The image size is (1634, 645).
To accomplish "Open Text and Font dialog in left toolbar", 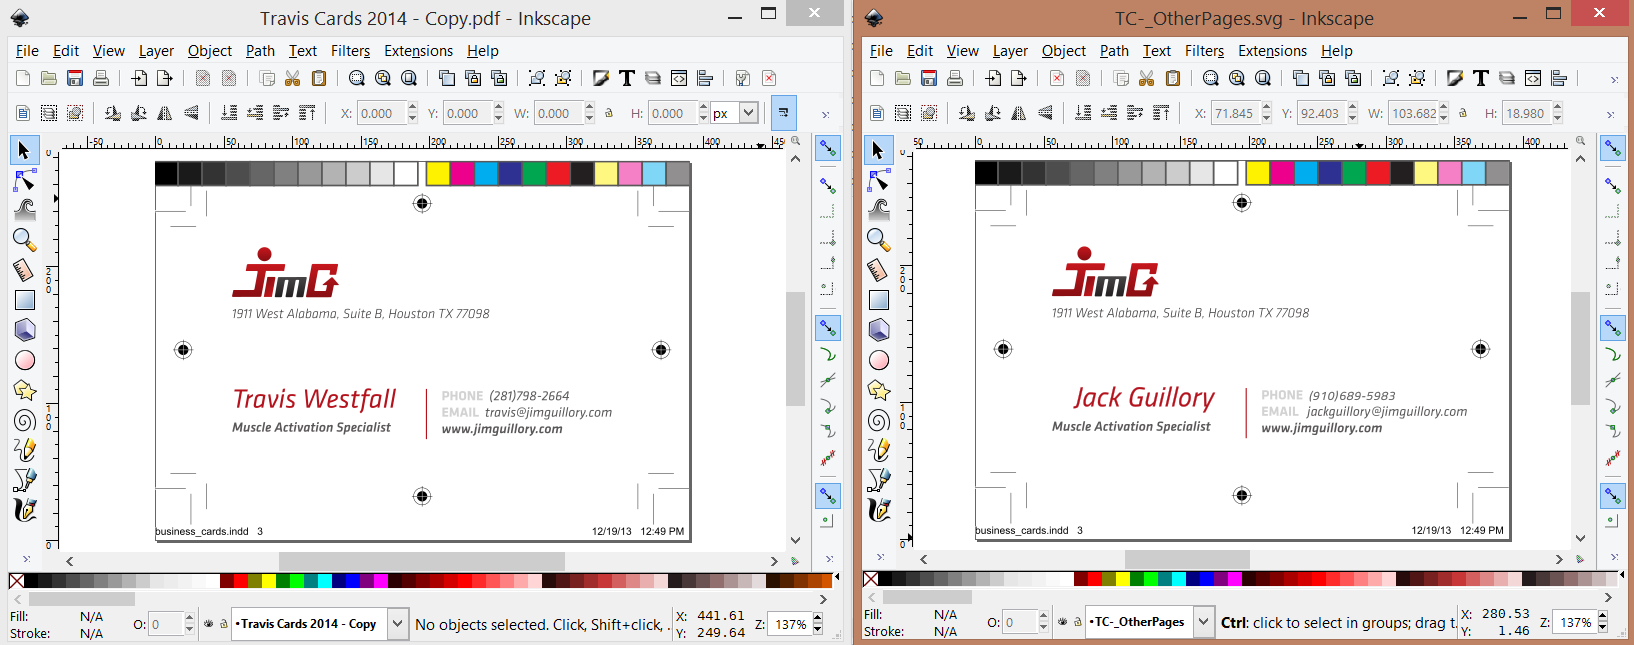I will [x=627, y=78].
